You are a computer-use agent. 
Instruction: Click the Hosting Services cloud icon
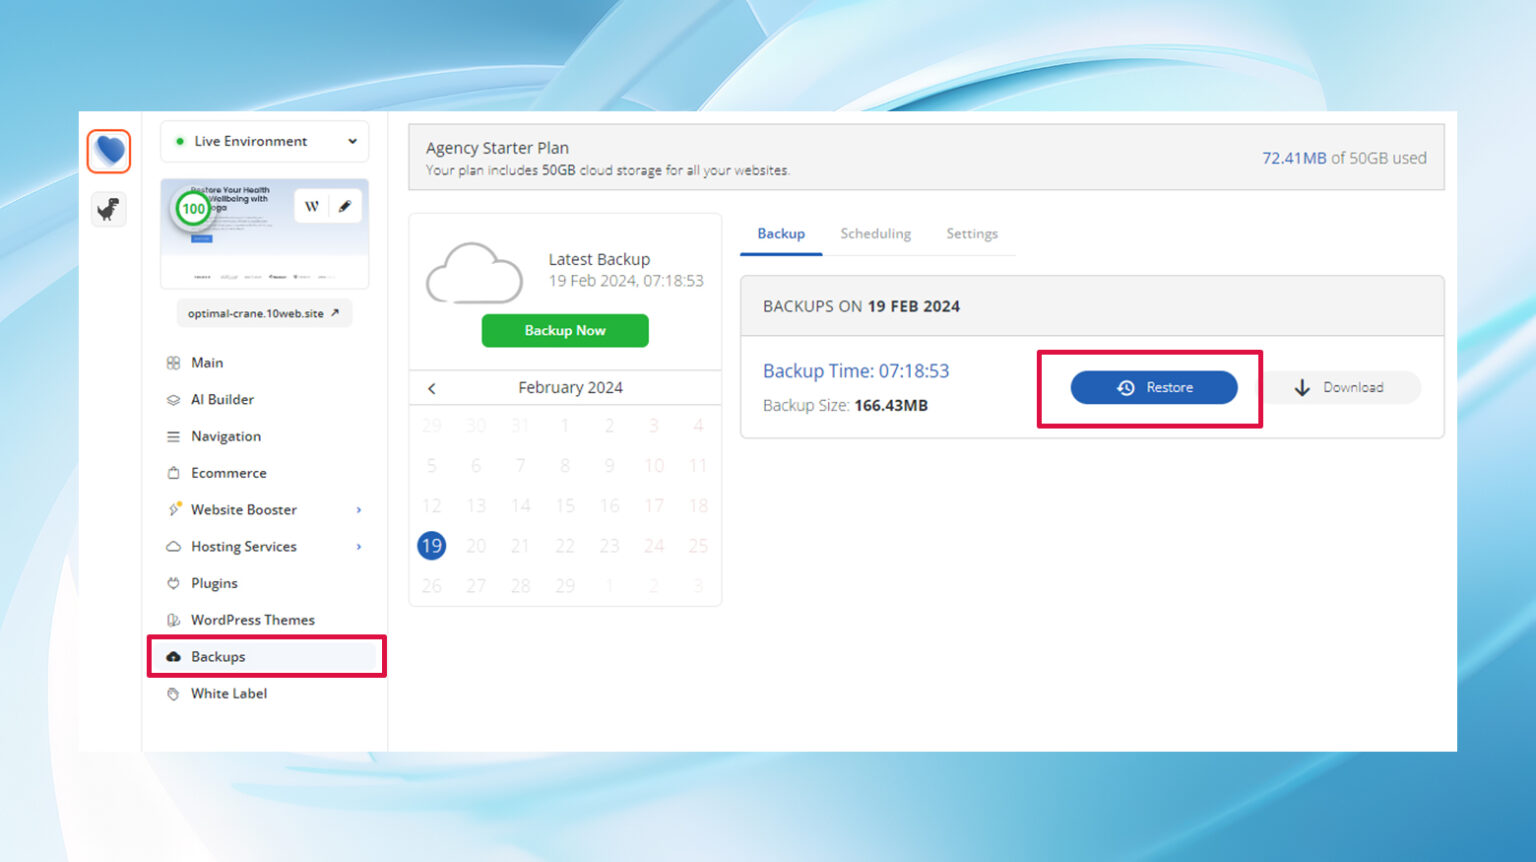pos(174,546)
